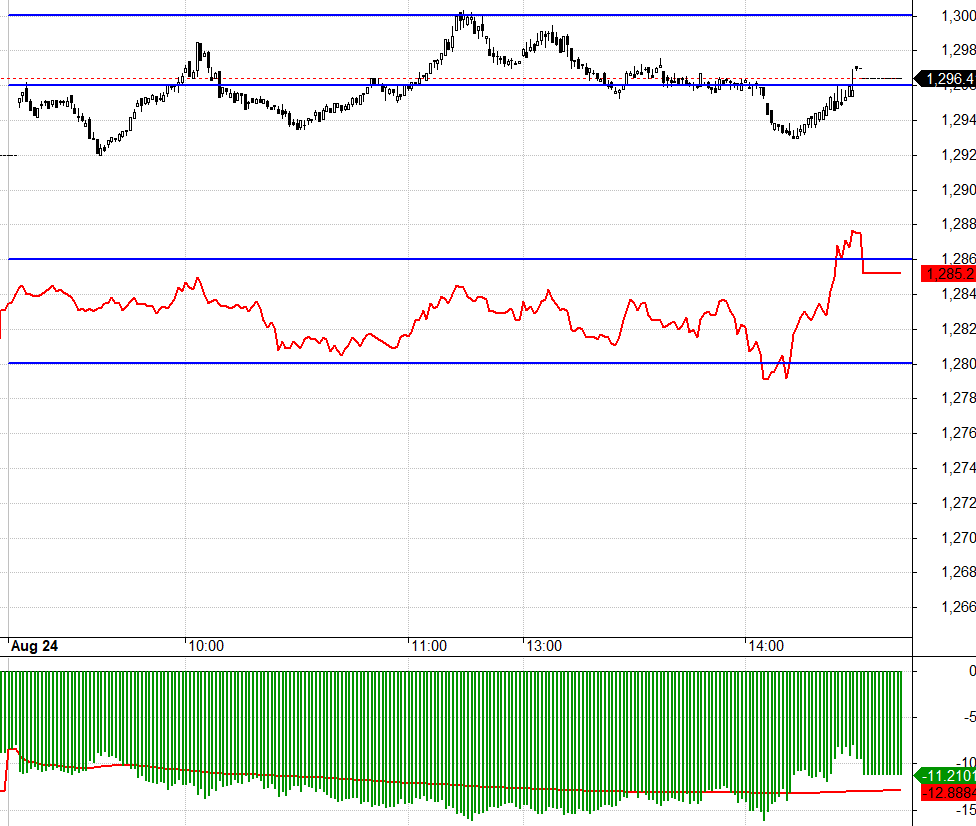
Task: Click the candlestick peak touching the 1,300 line
Action: [x=463, y=15]
